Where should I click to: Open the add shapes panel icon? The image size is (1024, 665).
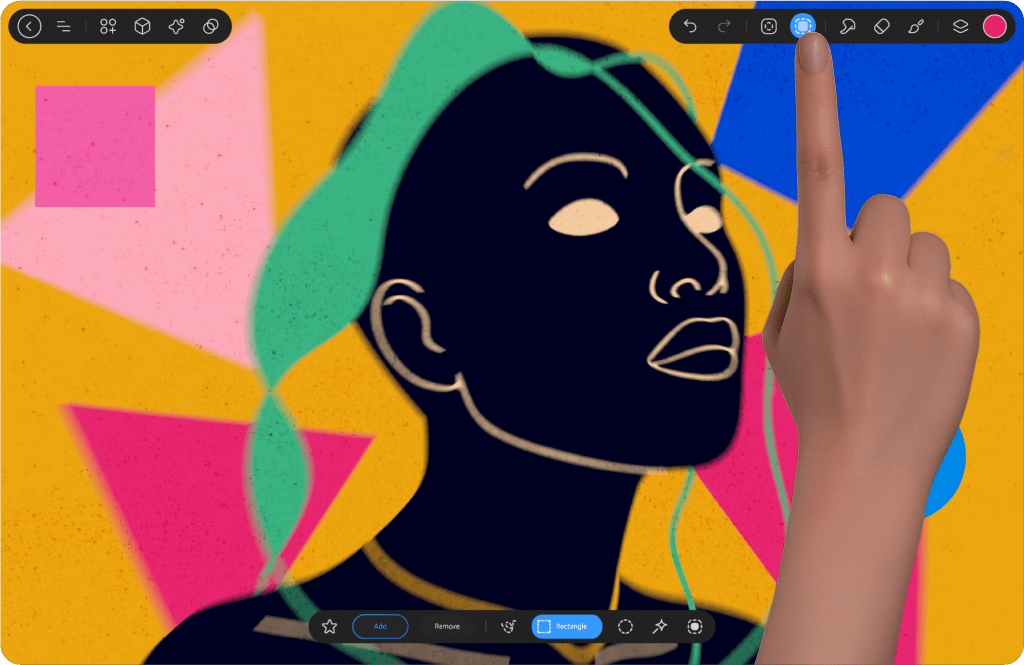pyautogui.click(x=108, y=27)
